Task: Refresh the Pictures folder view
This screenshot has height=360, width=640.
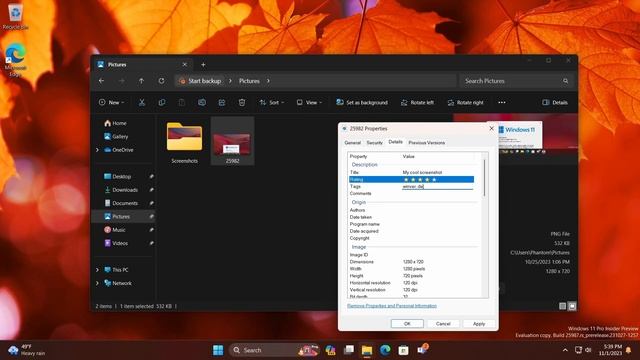Action: pyautogui.click(x=161, y=81)
